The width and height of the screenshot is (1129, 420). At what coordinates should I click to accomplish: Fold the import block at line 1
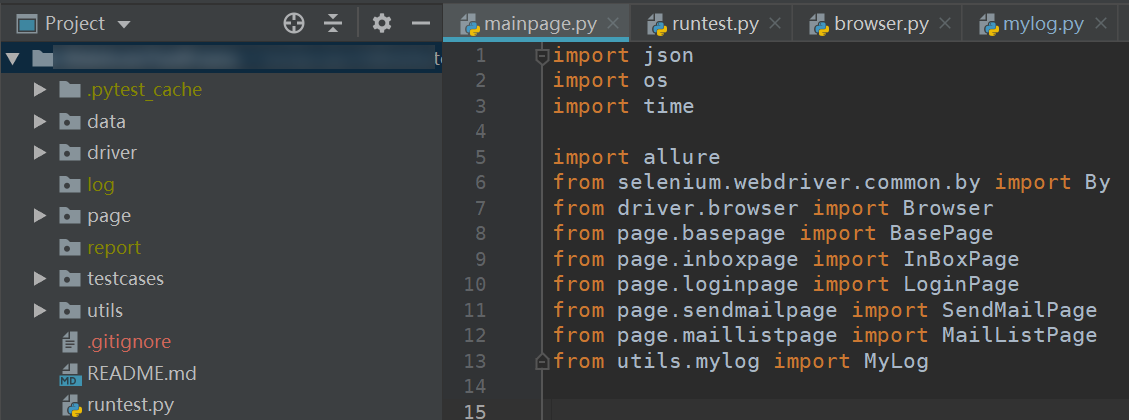(541, 56)
